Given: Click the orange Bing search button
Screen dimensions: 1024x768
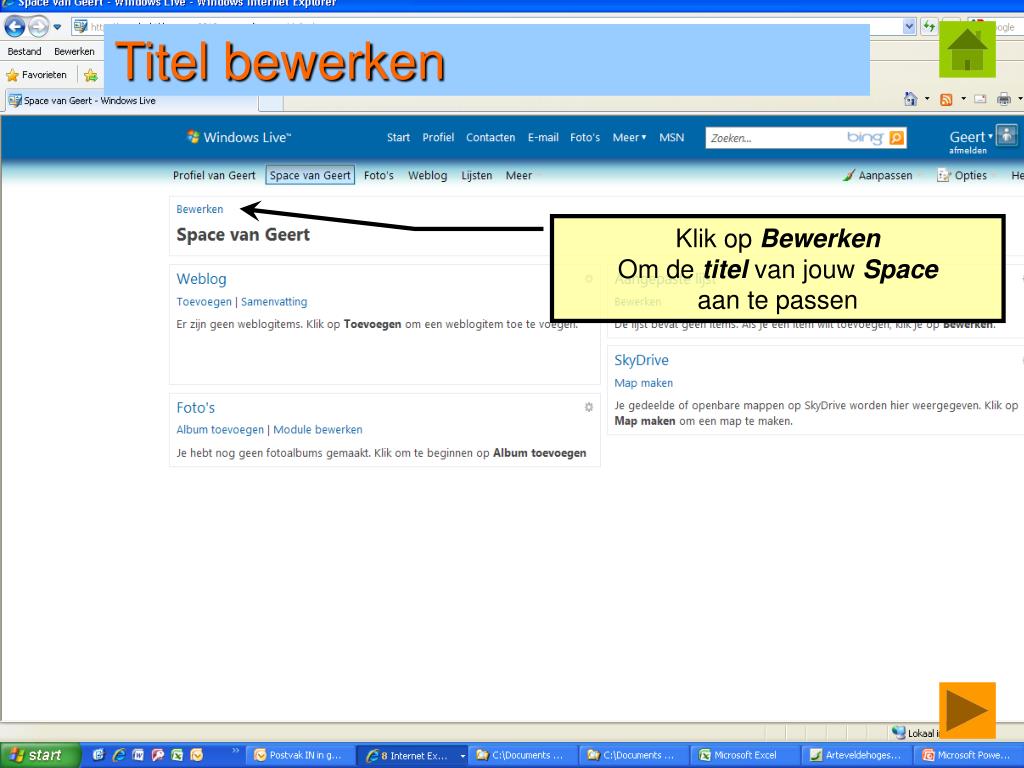Looking at the screenshot, I should click(897, 138).
